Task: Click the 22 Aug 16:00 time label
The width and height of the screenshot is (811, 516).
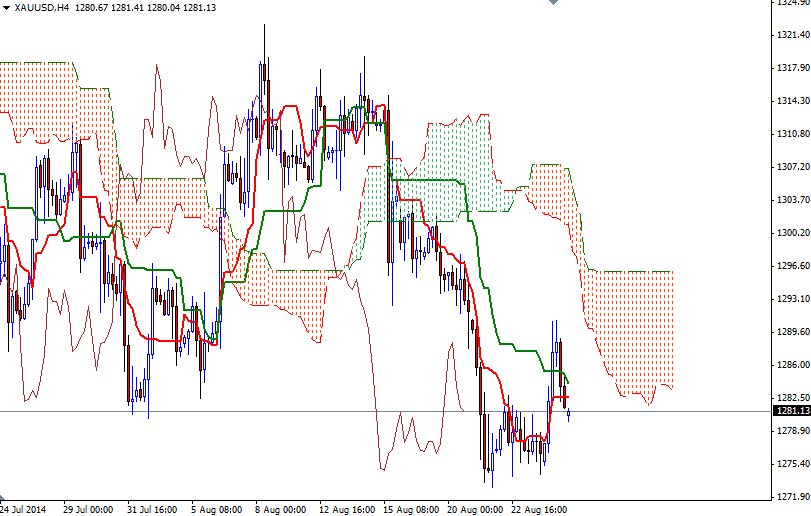Action: [x=542, y=508]
